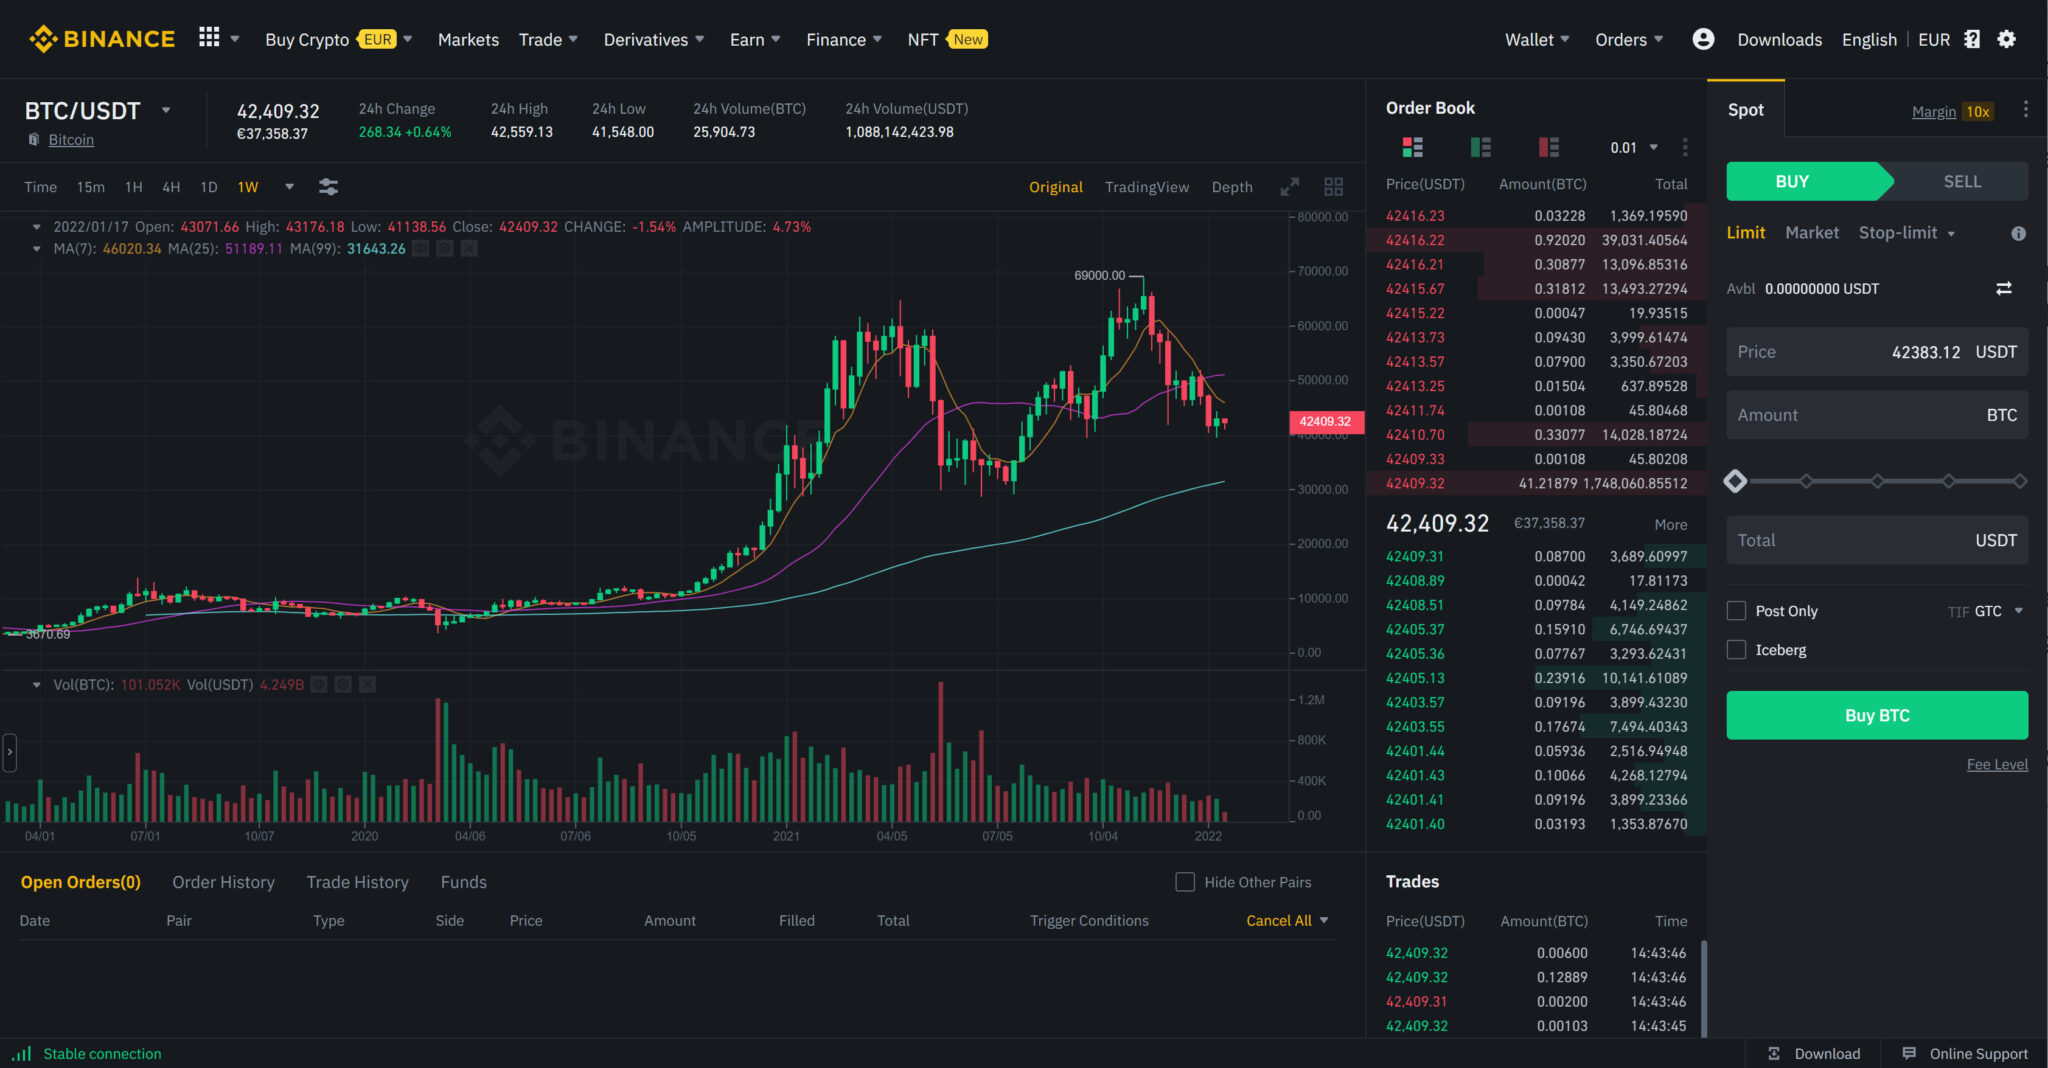The image size is (2048, 1068).
Task: Switch to TradingView chart tab
Action: [1147, 187]
